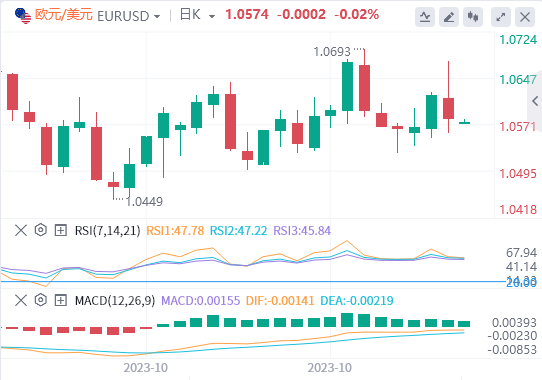542x380 pixels.
Task: Click the tallest green MACD histogram bar
Action: (x=347, y=320)
